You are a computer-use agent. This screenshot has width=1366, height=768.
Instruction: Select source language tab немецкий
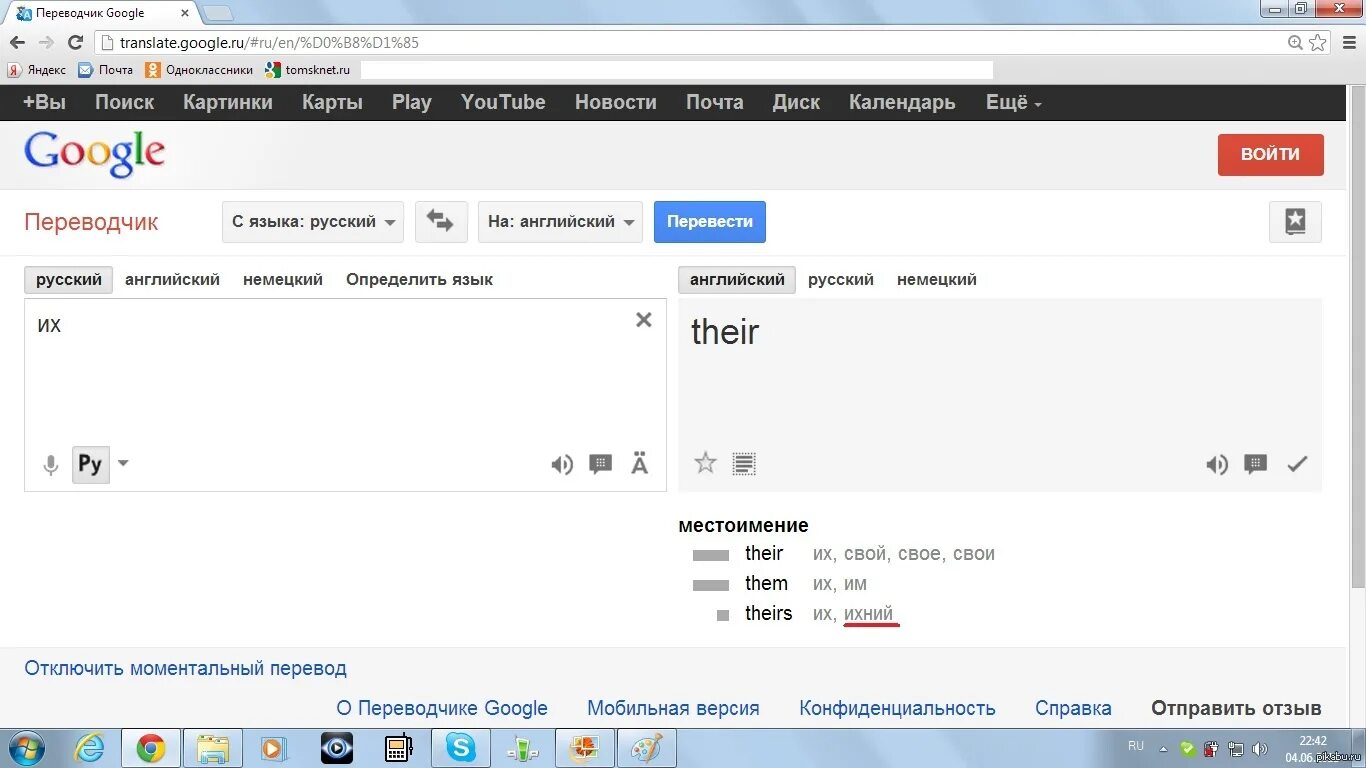click(283, 280)
